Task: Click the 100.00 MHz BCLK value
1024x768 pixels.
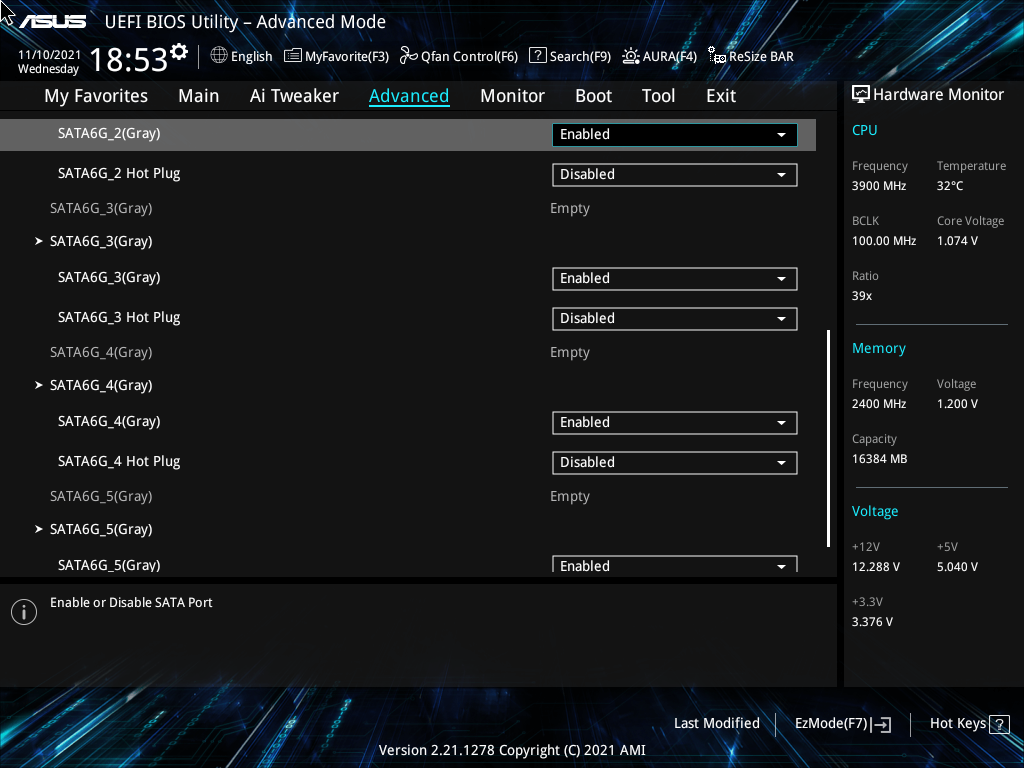Action: click(884, 241)
